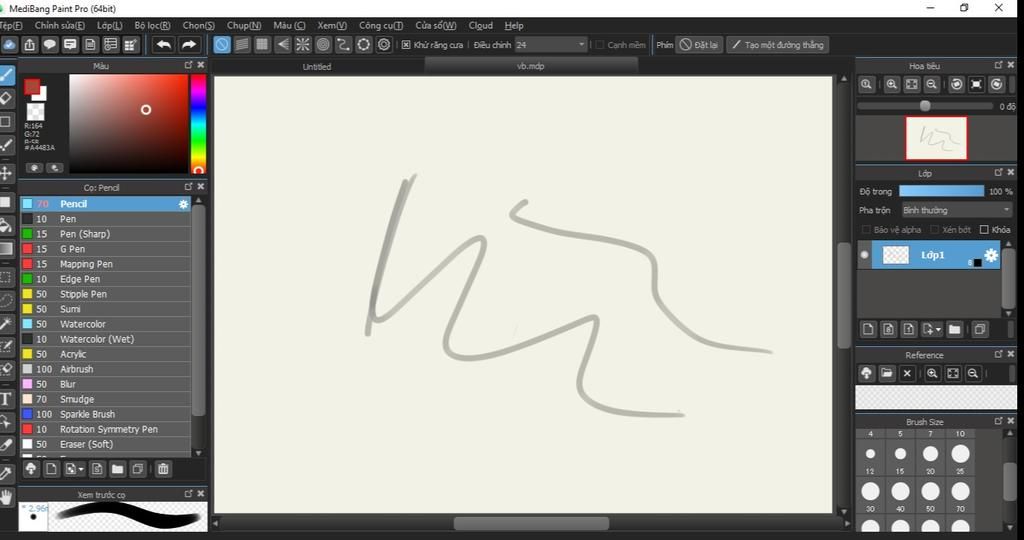Open the Chỉnh sửa menu
This screenshot has height=540, width=1024.
[x=59, y=25]
